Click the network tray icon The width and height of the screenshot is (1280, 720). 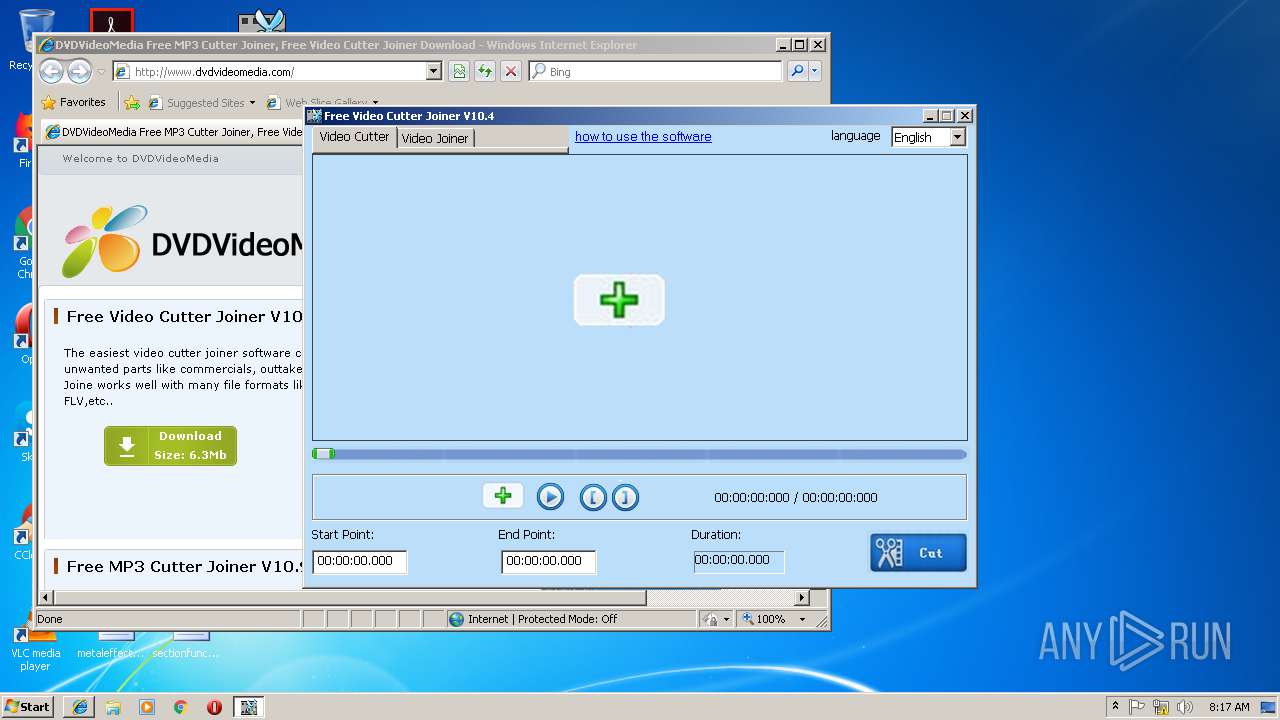coord(1161,707)
